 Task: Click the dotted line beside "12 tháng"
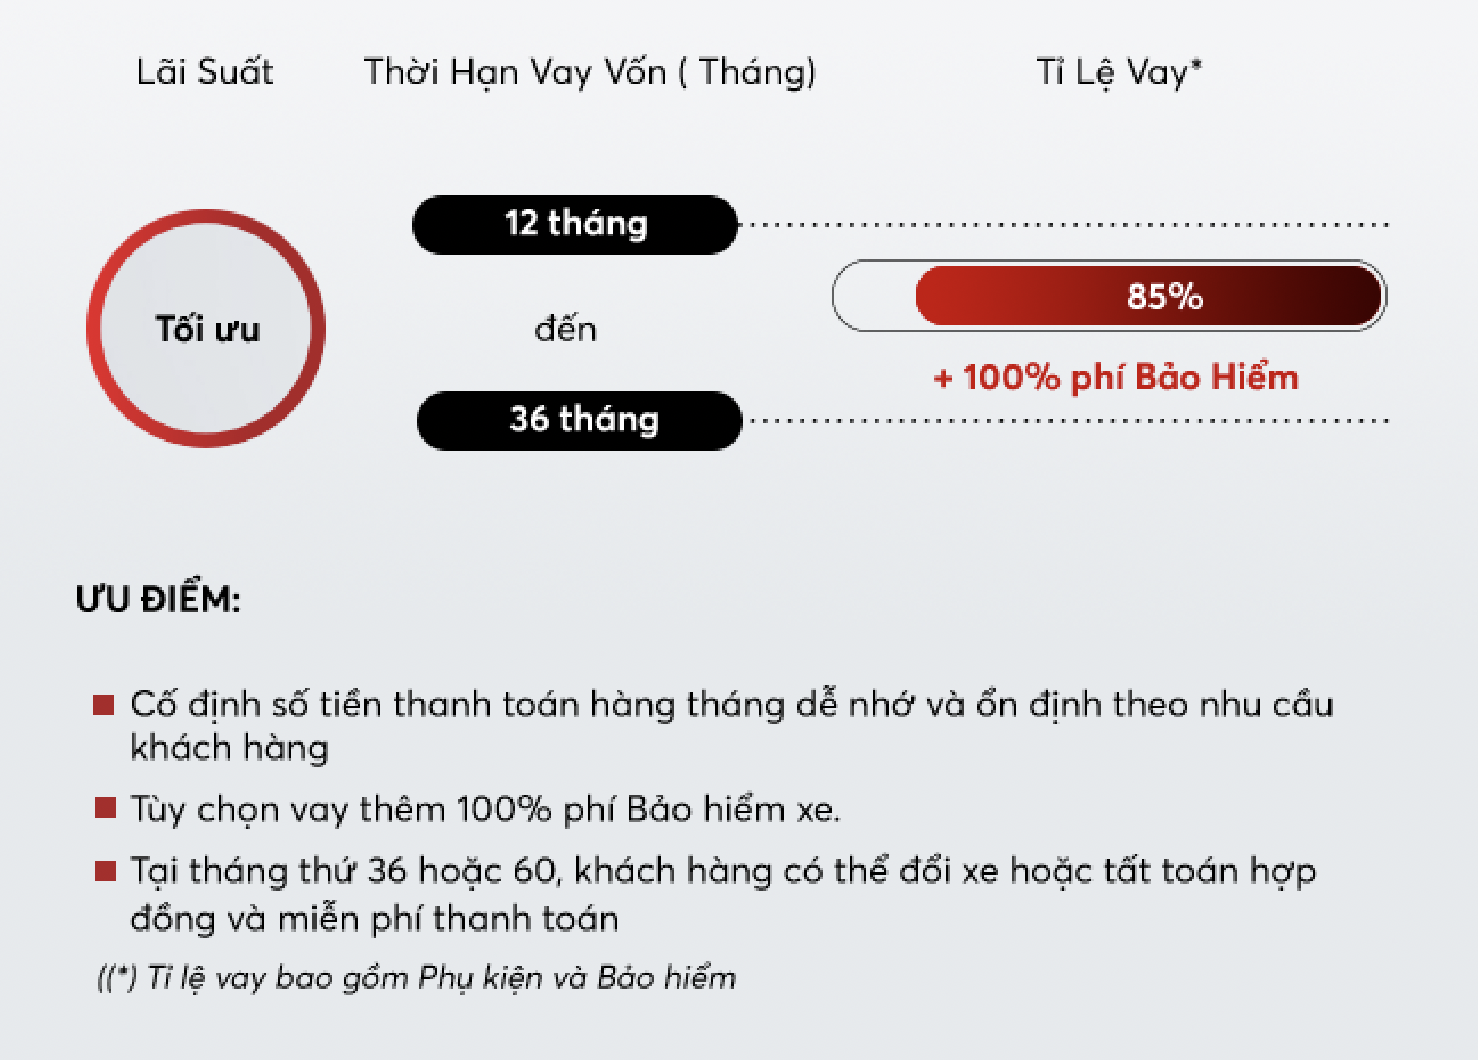[x=1068, y=225]
